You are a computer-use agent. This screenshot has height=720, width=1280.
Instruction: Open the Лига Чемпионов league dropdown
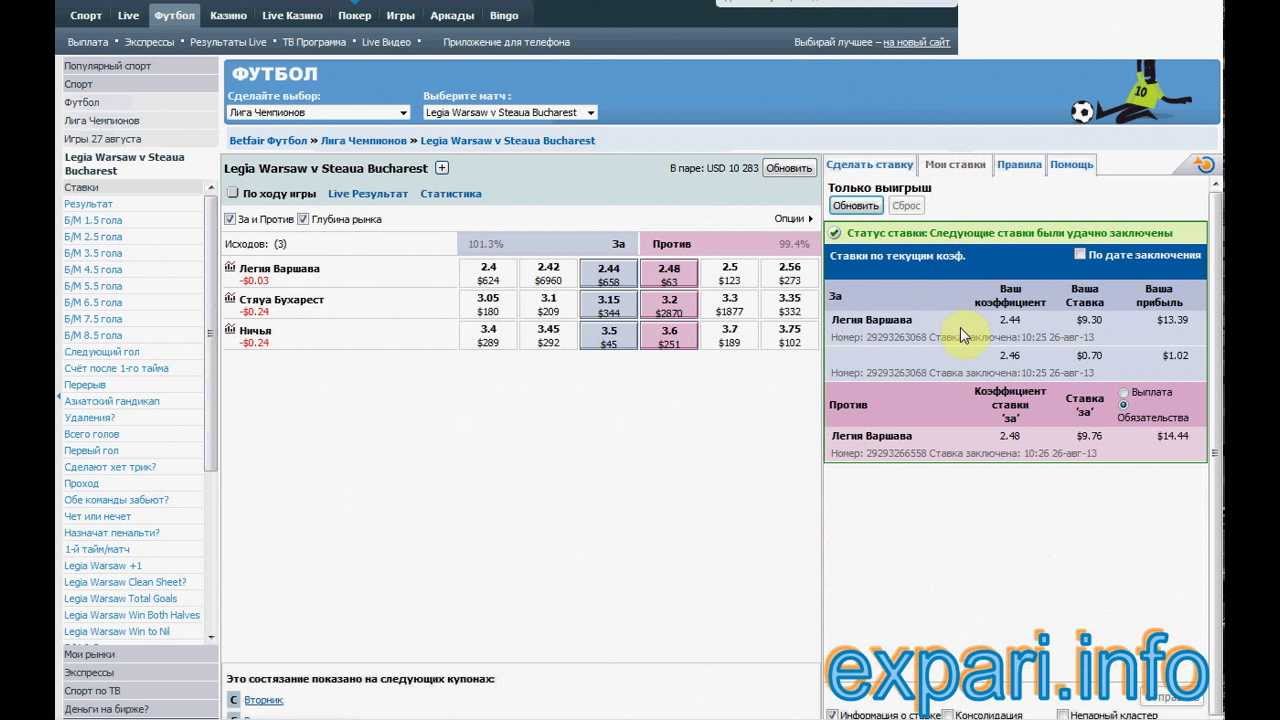pos(318,113)
